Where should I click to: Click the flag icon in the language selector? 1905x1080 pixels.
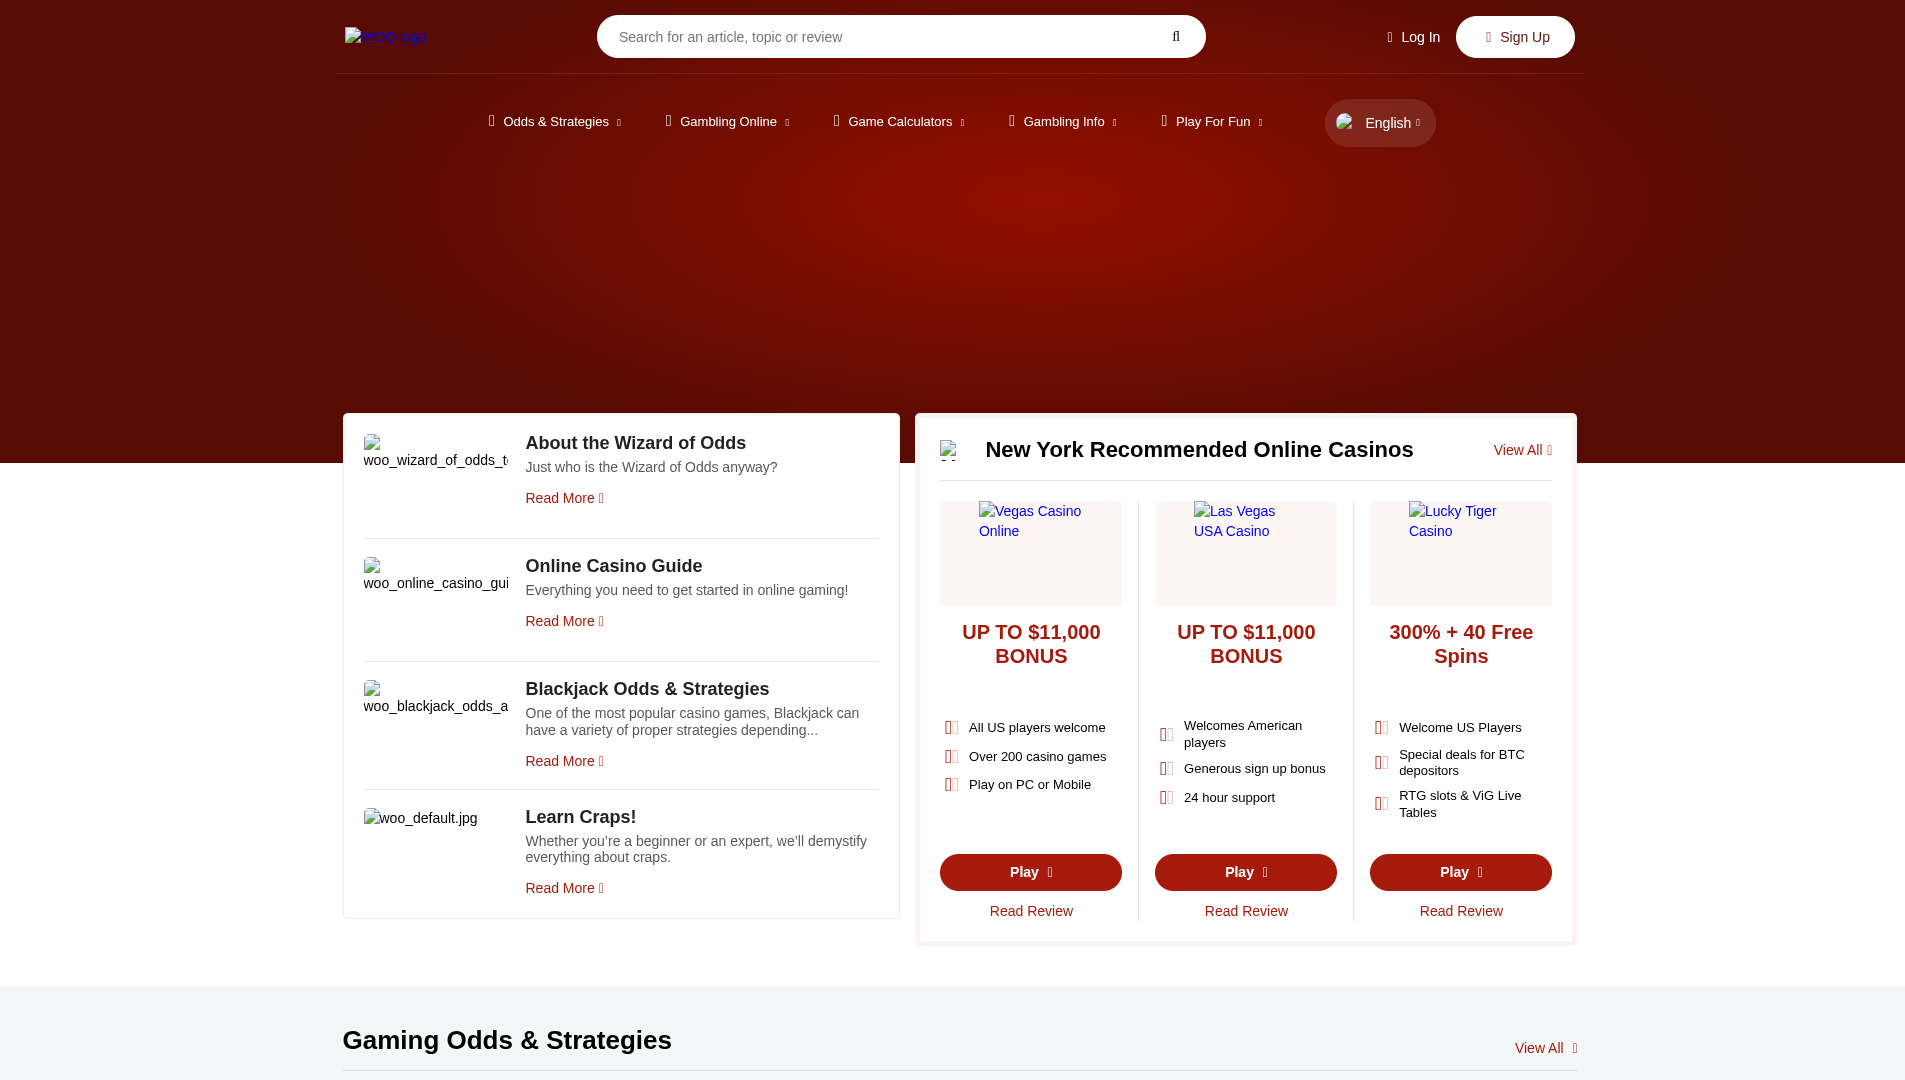(x=1346, y=122)
